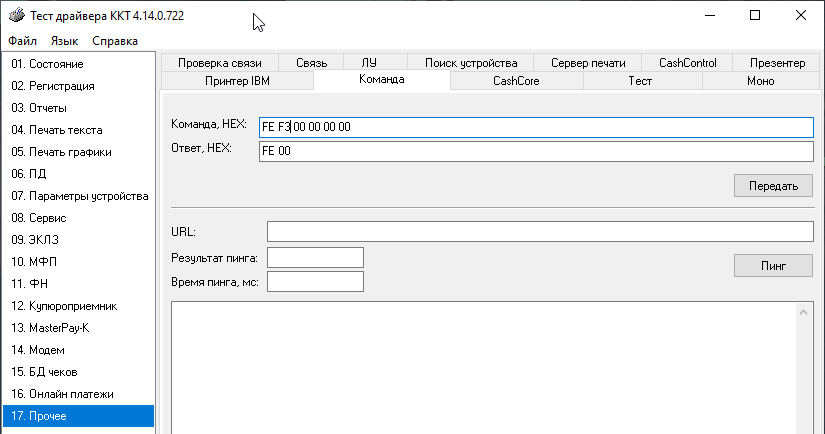Switch to the Моно tab

coord(760,81)
